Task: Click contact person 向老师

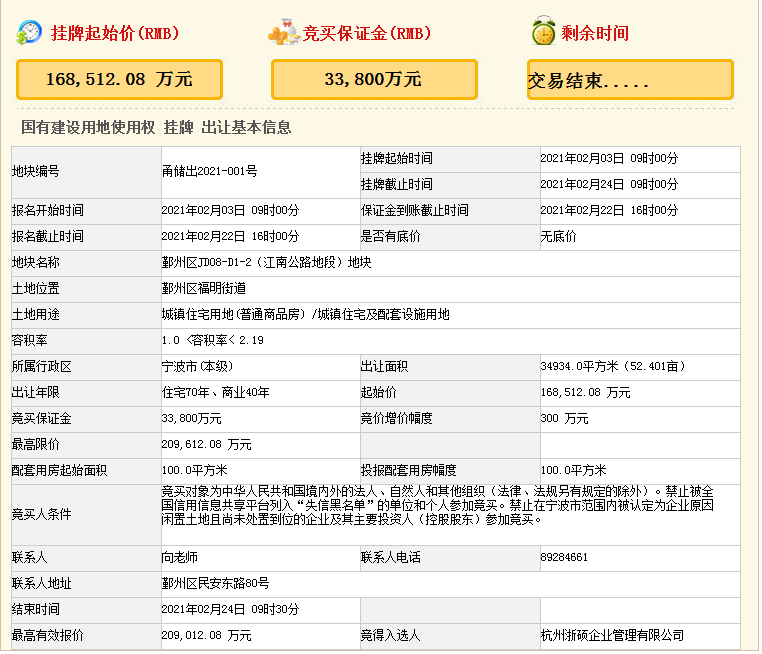Action: click(180, 557)
